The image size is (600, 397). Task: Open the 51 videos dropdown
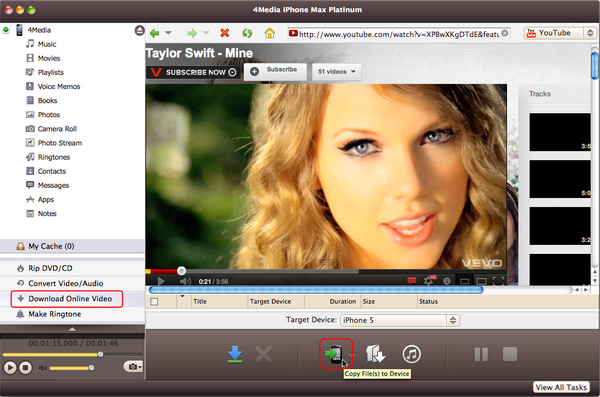tap(337, 72)
